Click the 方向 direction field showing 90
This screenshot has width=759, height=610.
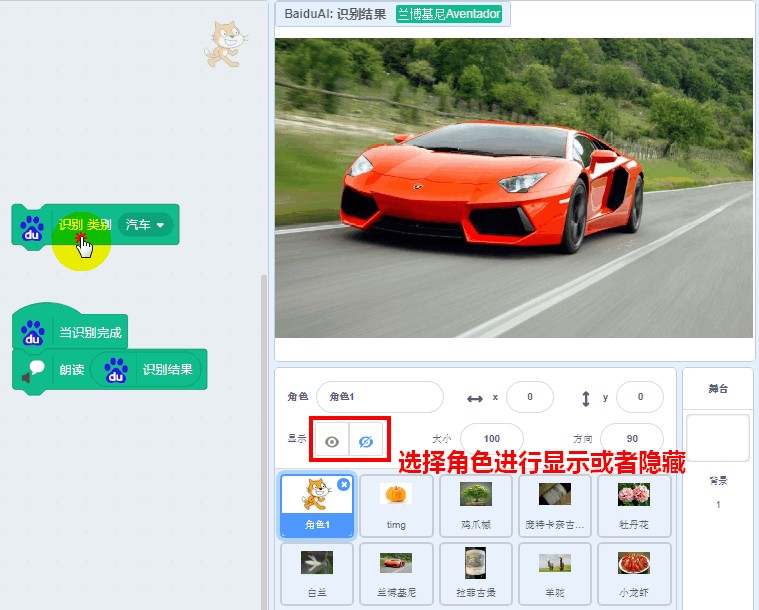(x=632, y=438)
